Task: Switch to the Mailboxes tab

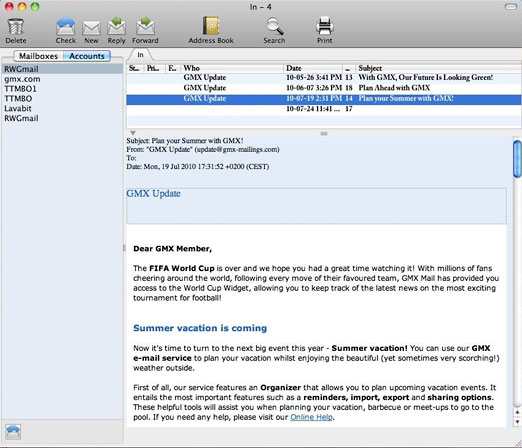Action: (x=38, y=56)
